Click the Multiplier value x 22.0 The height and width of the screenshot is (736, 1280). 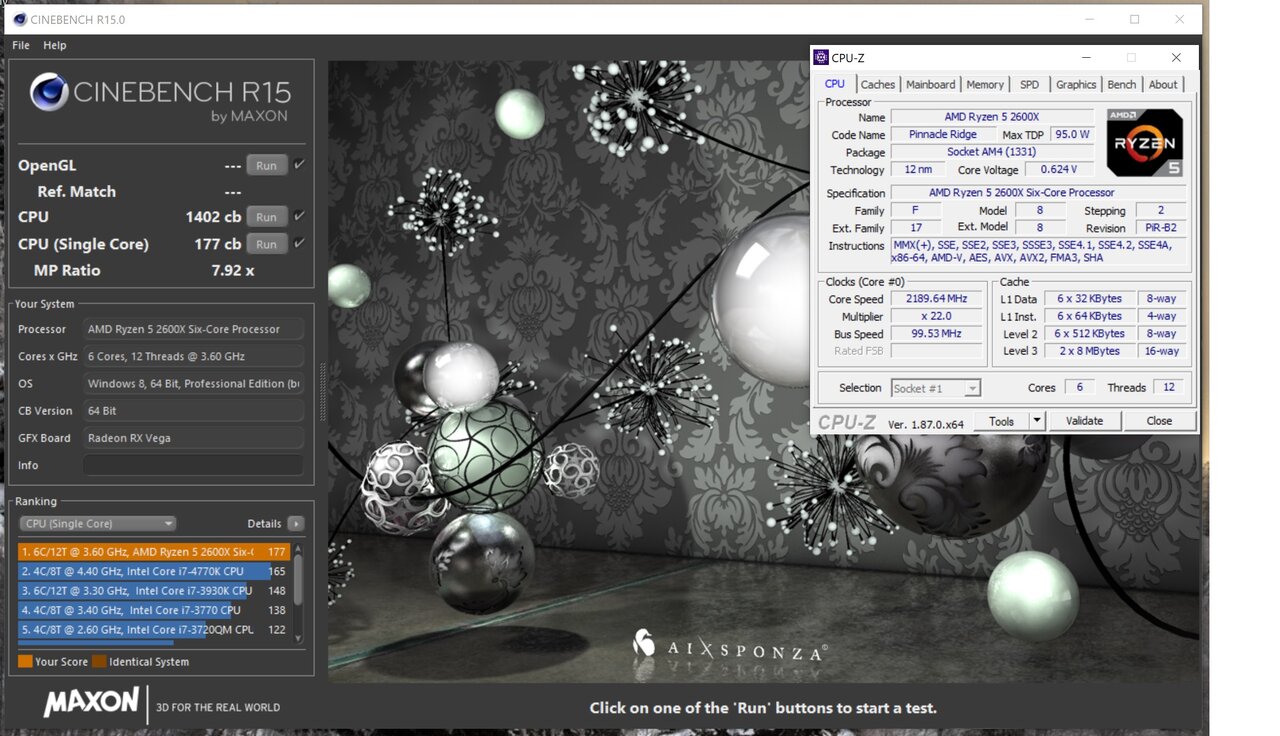[937, 316]
